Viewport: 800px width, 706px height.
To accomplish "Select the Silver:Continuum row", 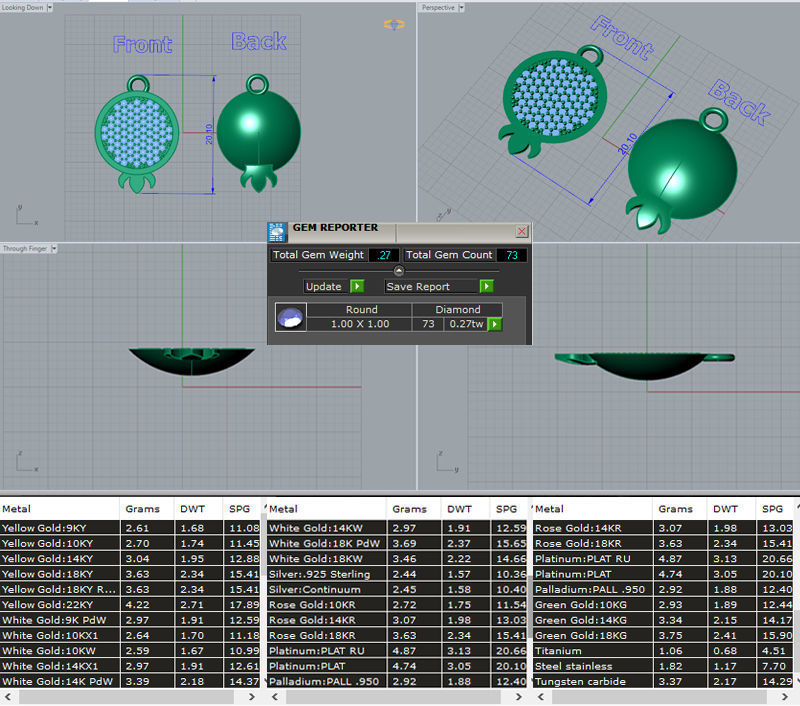I will point(397,589).
